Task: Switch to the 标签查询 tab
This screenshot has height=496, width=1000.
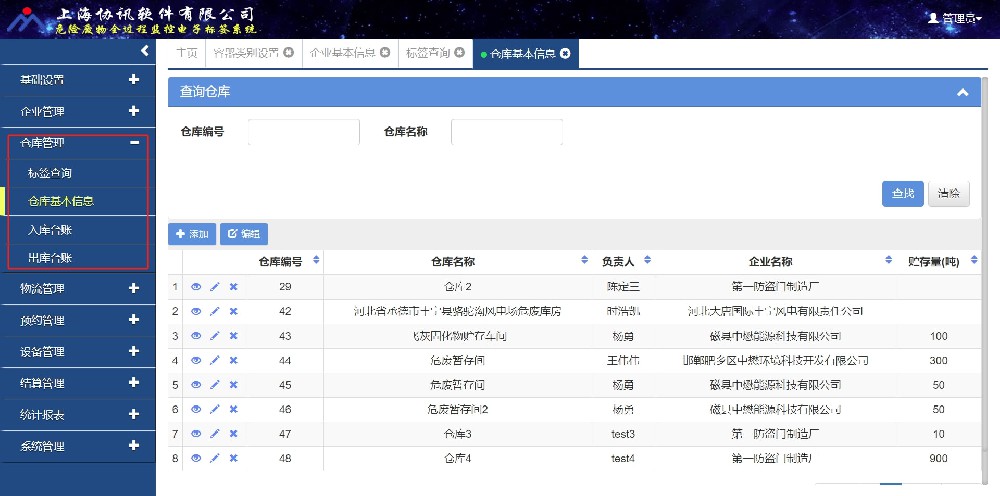Action: [428, 53]
